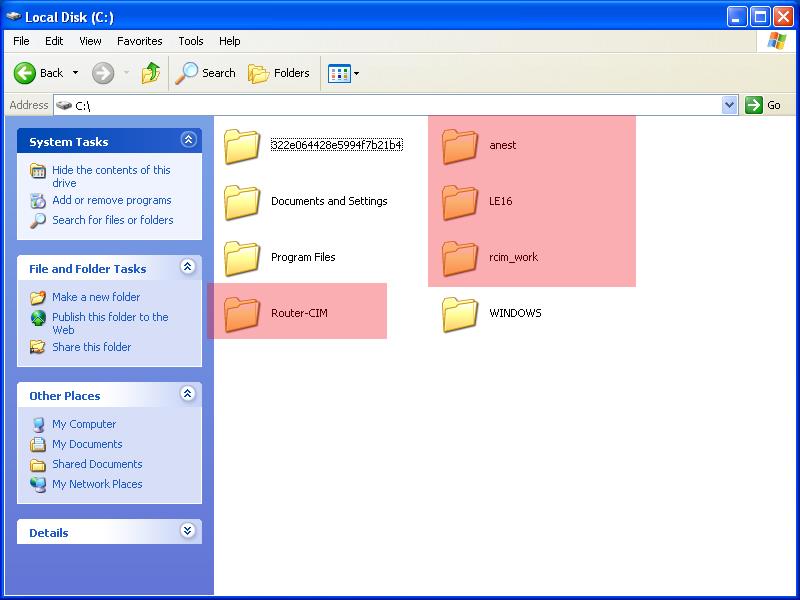This screenshot has height=600, width=800.
Task: Open My Computer from Other Places
Action: click(84, 424)
